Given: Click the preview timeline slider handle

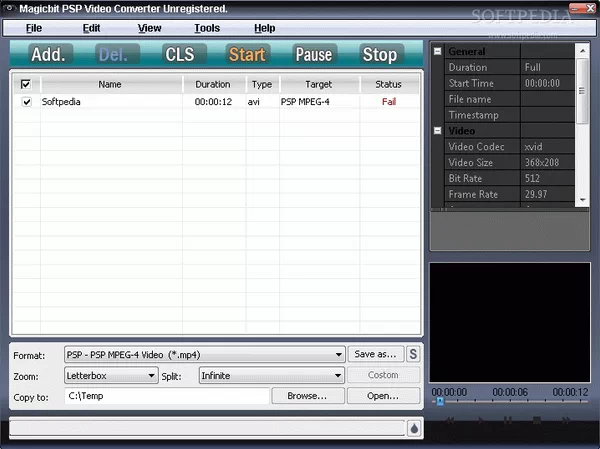Looking at the screenshot, I should [438, 402].
